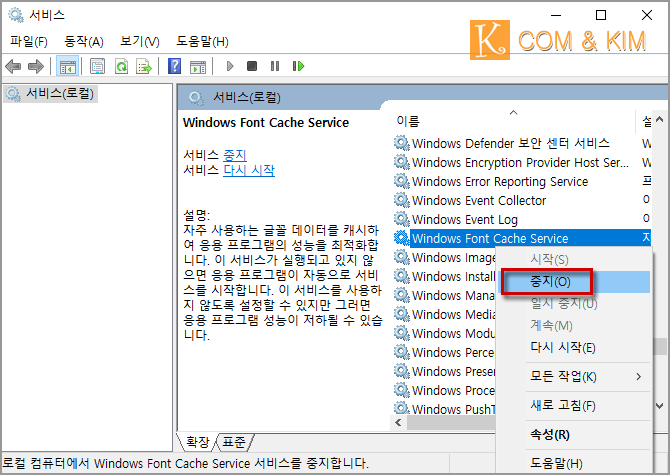Click the Back arrow toolbar icon
The image size is (670, 475).
13,66
